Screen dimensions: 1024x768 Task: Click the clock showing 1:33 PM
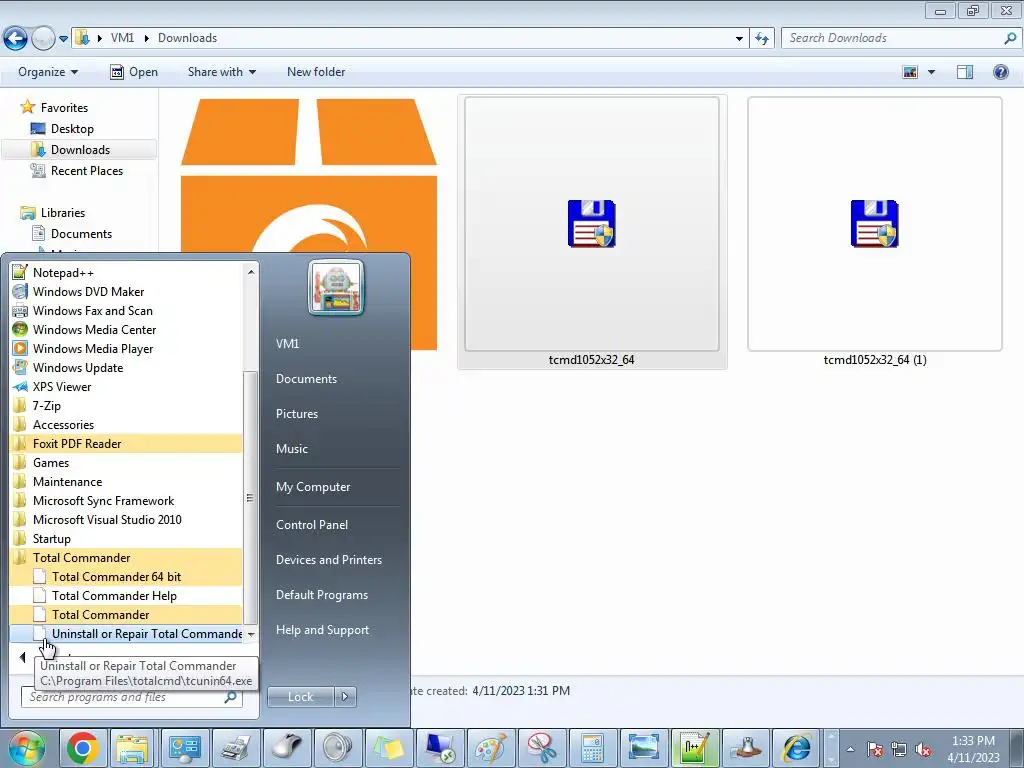click(x=973, y=741)
